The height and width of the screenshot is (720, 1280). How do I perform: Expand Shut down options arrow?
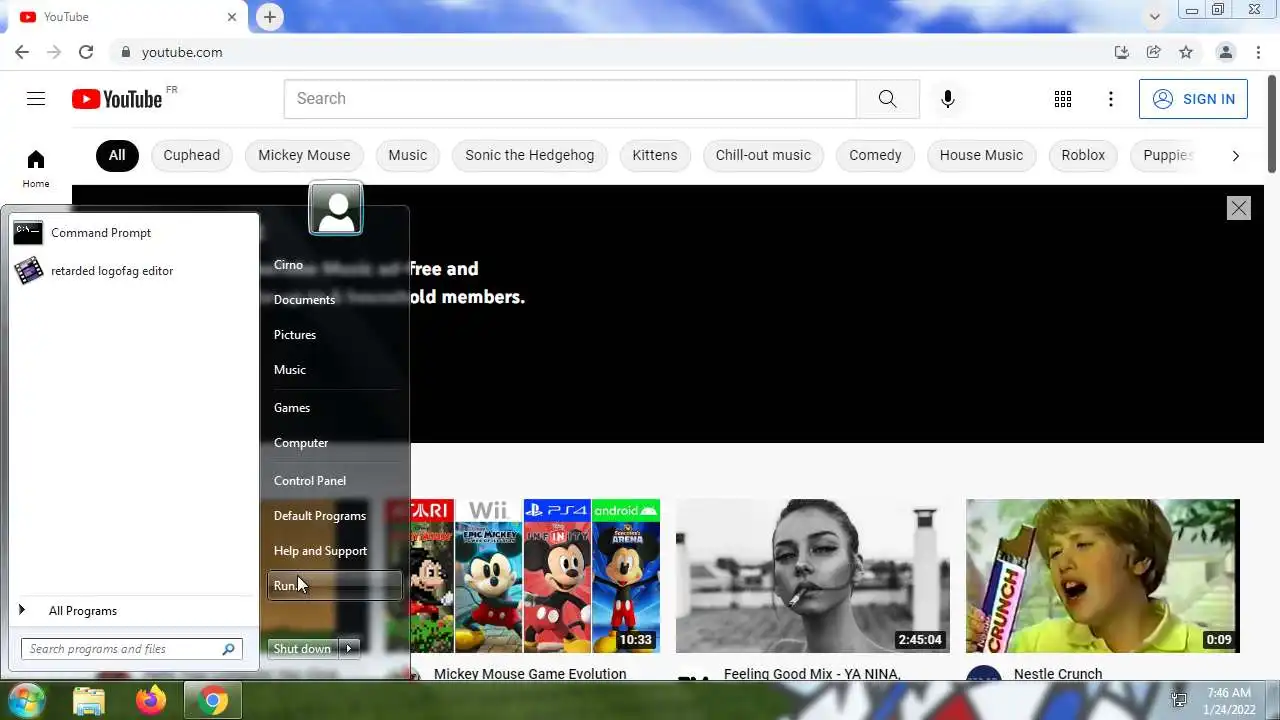(x=349, y=648)
